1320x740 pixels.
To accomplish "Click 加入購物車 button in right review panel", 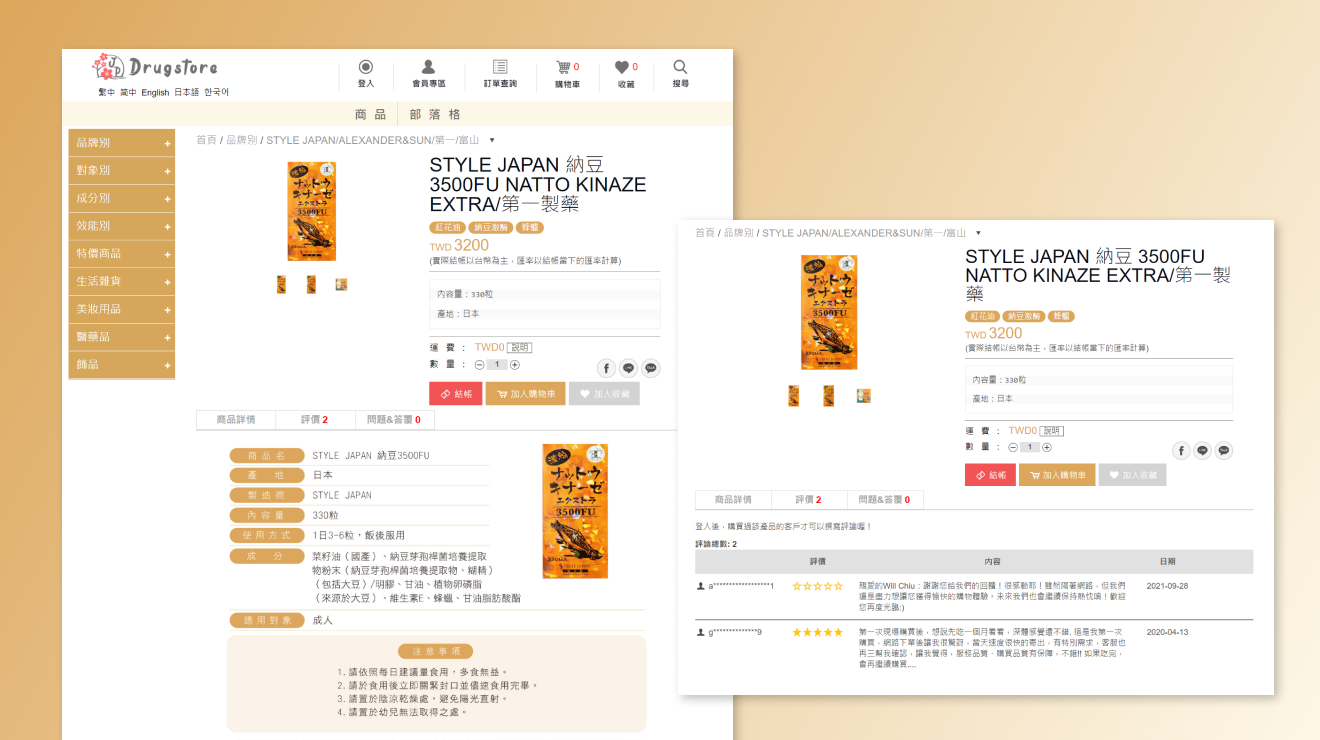I will coord(1057,475).
